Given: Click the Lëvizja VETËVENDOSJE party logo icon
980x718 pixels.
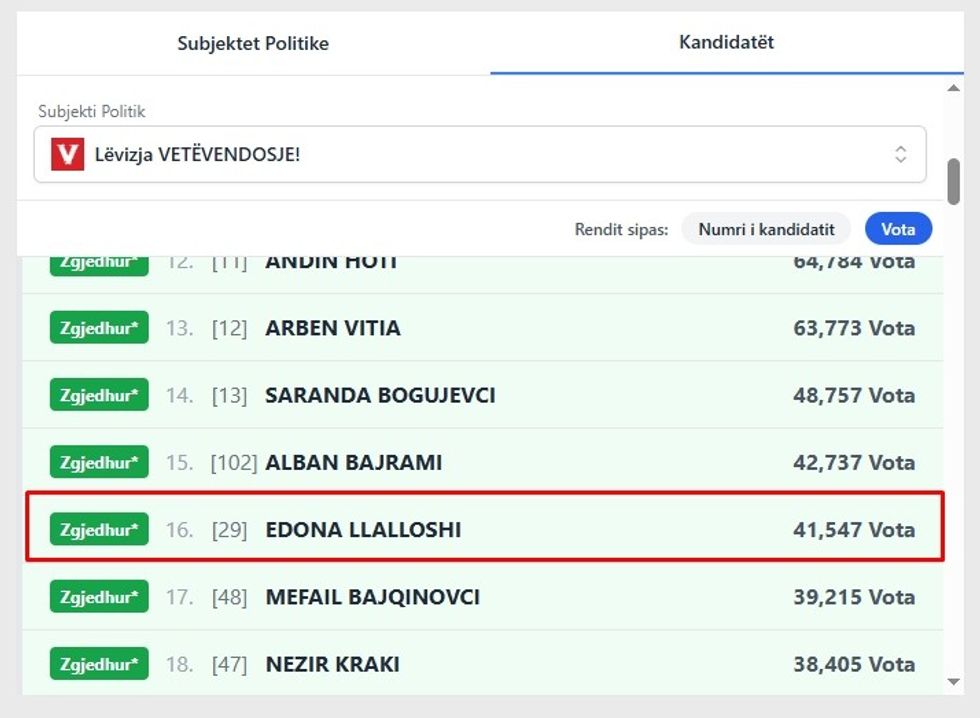Looking at the screenshot, I should (68, 154).
